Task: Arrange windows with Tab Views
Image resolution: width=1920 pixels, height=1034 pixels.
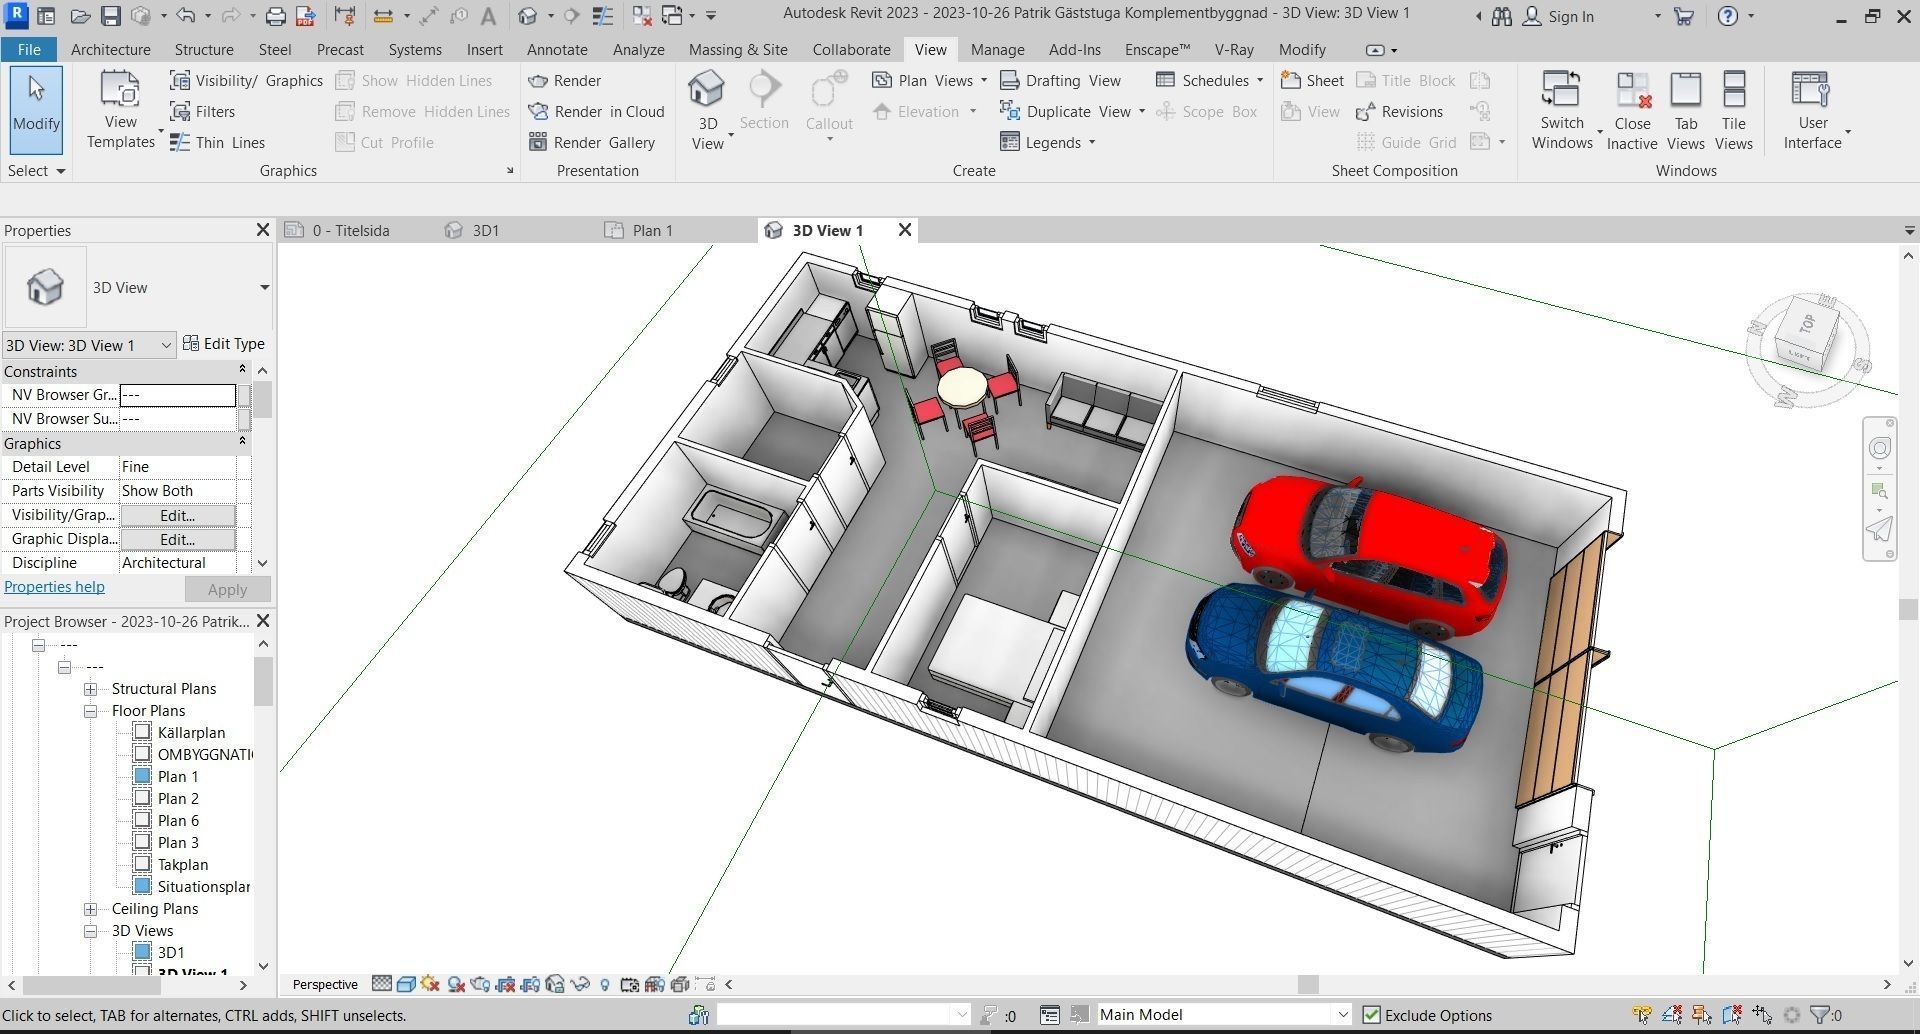Action: click(x=1686, y=111)
